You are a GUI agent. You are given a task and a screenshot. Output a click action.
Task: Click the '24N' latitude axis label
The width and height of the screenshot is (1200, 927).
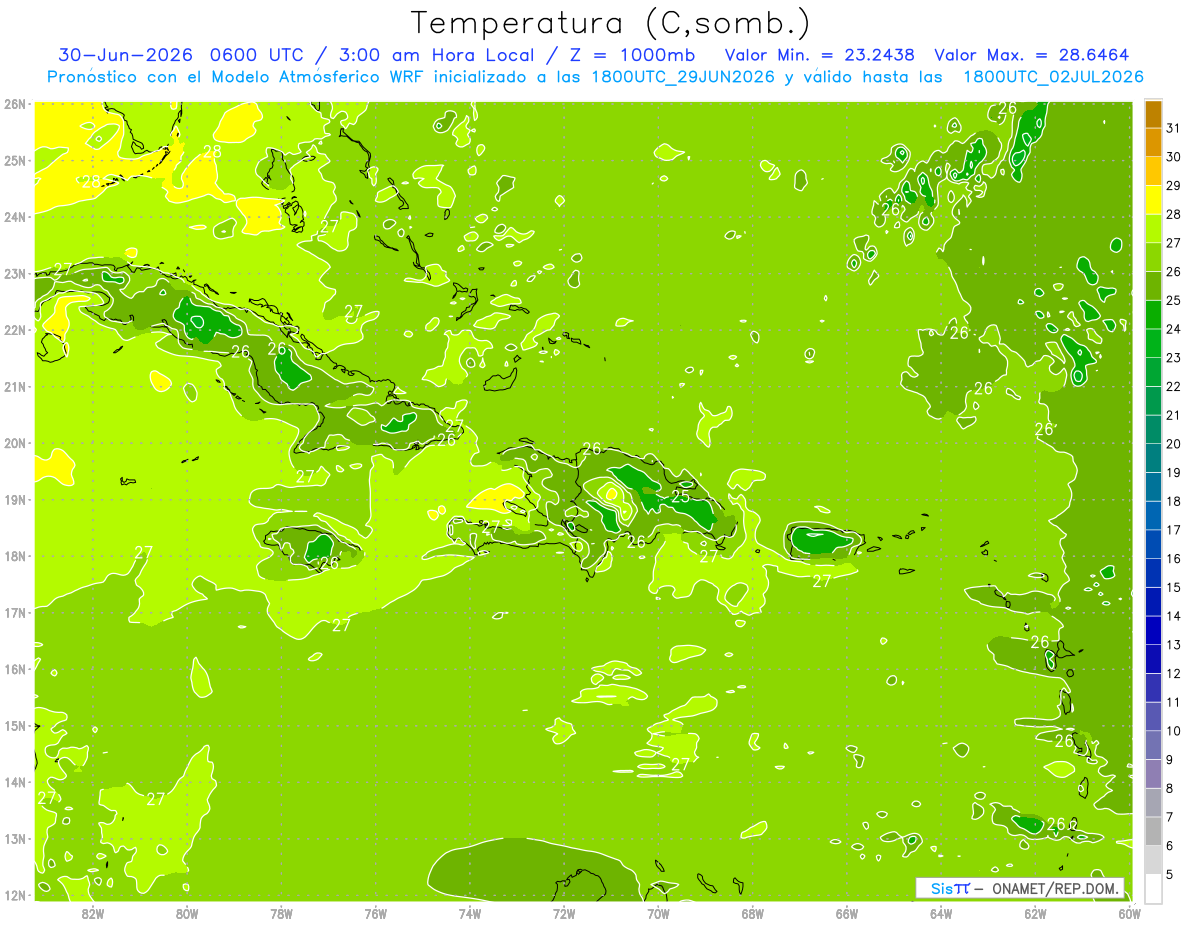point(15,217)
